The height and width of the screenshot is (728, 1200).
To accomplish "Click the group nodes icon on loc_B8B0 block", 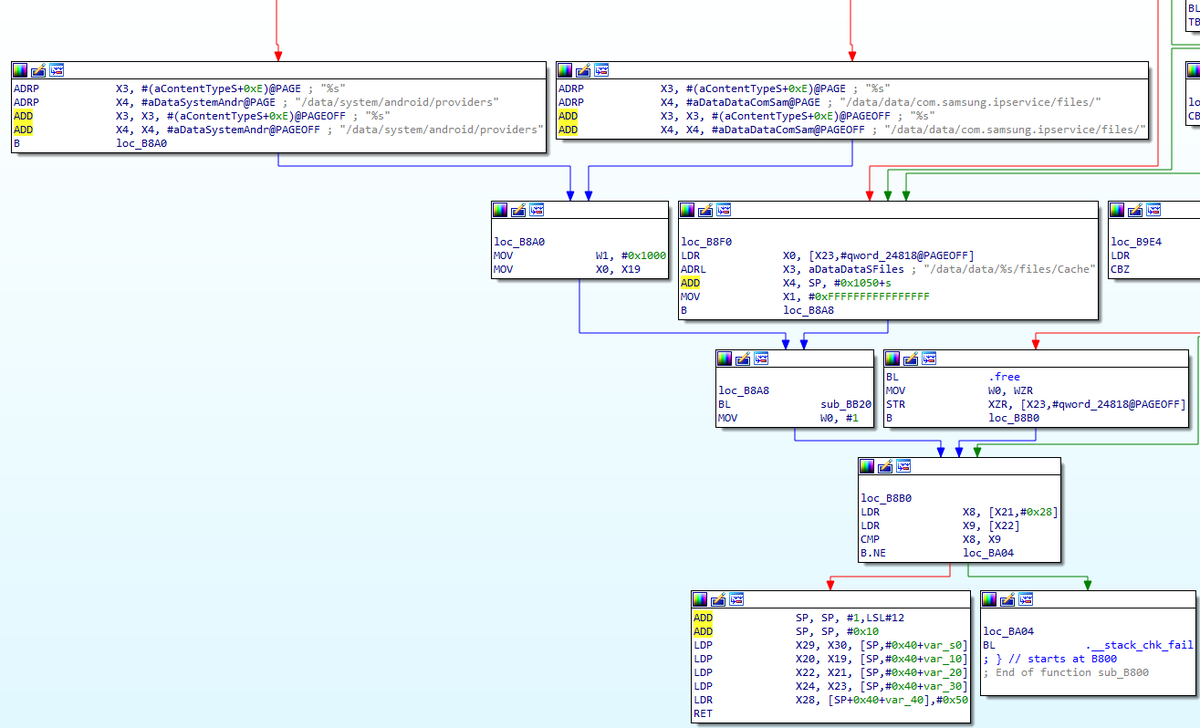I will tap(902, 466).
